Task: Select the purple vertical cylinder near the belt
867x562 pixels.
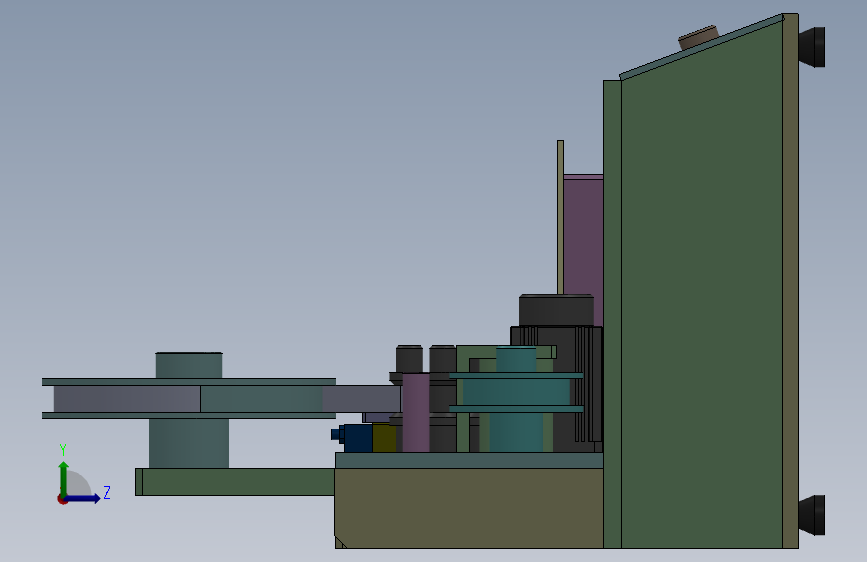Action: [x=416, y=413]
